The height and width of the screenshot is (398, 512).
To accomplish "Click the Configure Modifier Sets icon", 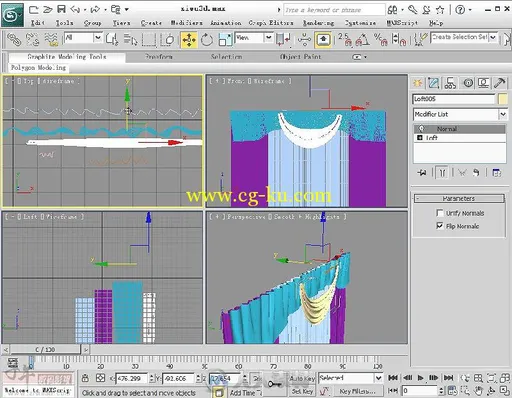I will 497,173.
